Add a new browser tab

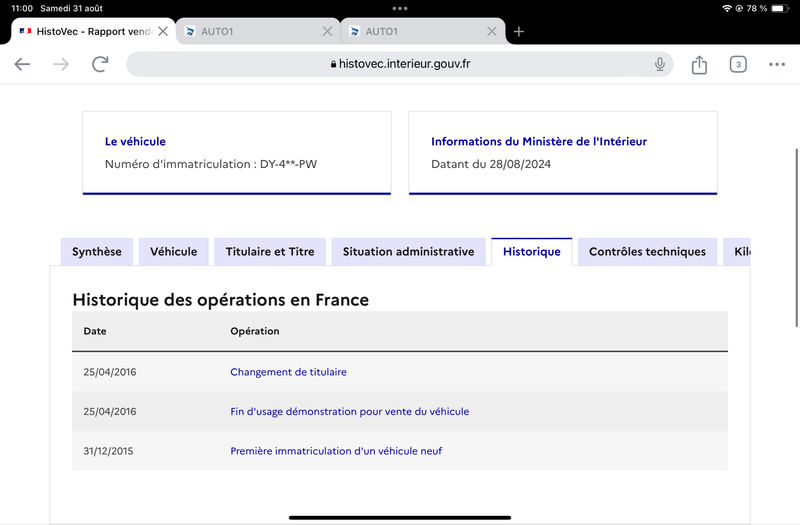coord(519,32)
